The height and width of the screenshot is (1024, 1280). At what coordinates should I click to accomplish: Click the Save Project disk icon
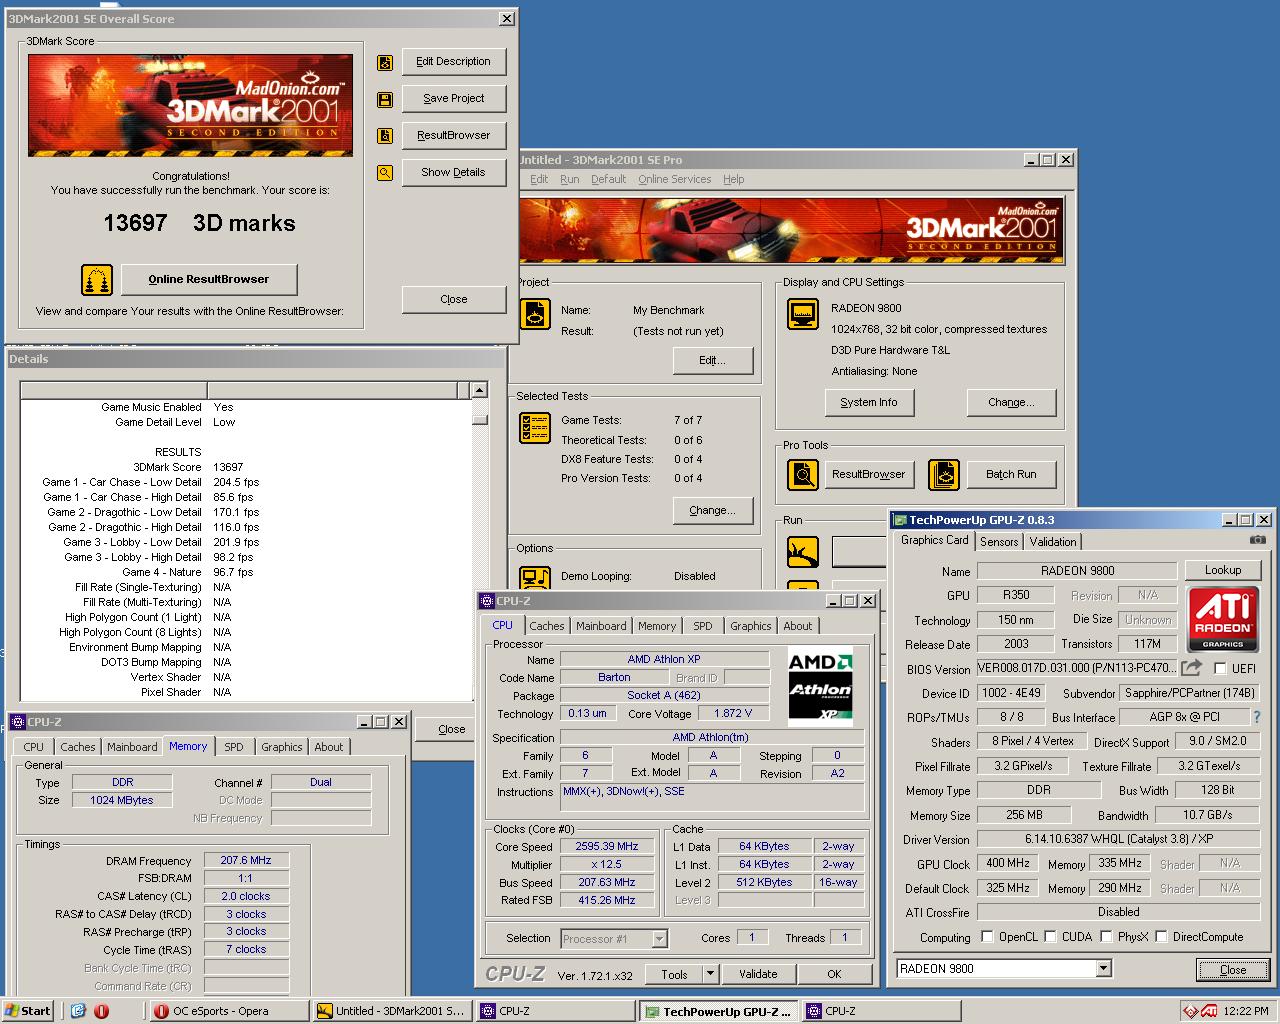[385, 100]
